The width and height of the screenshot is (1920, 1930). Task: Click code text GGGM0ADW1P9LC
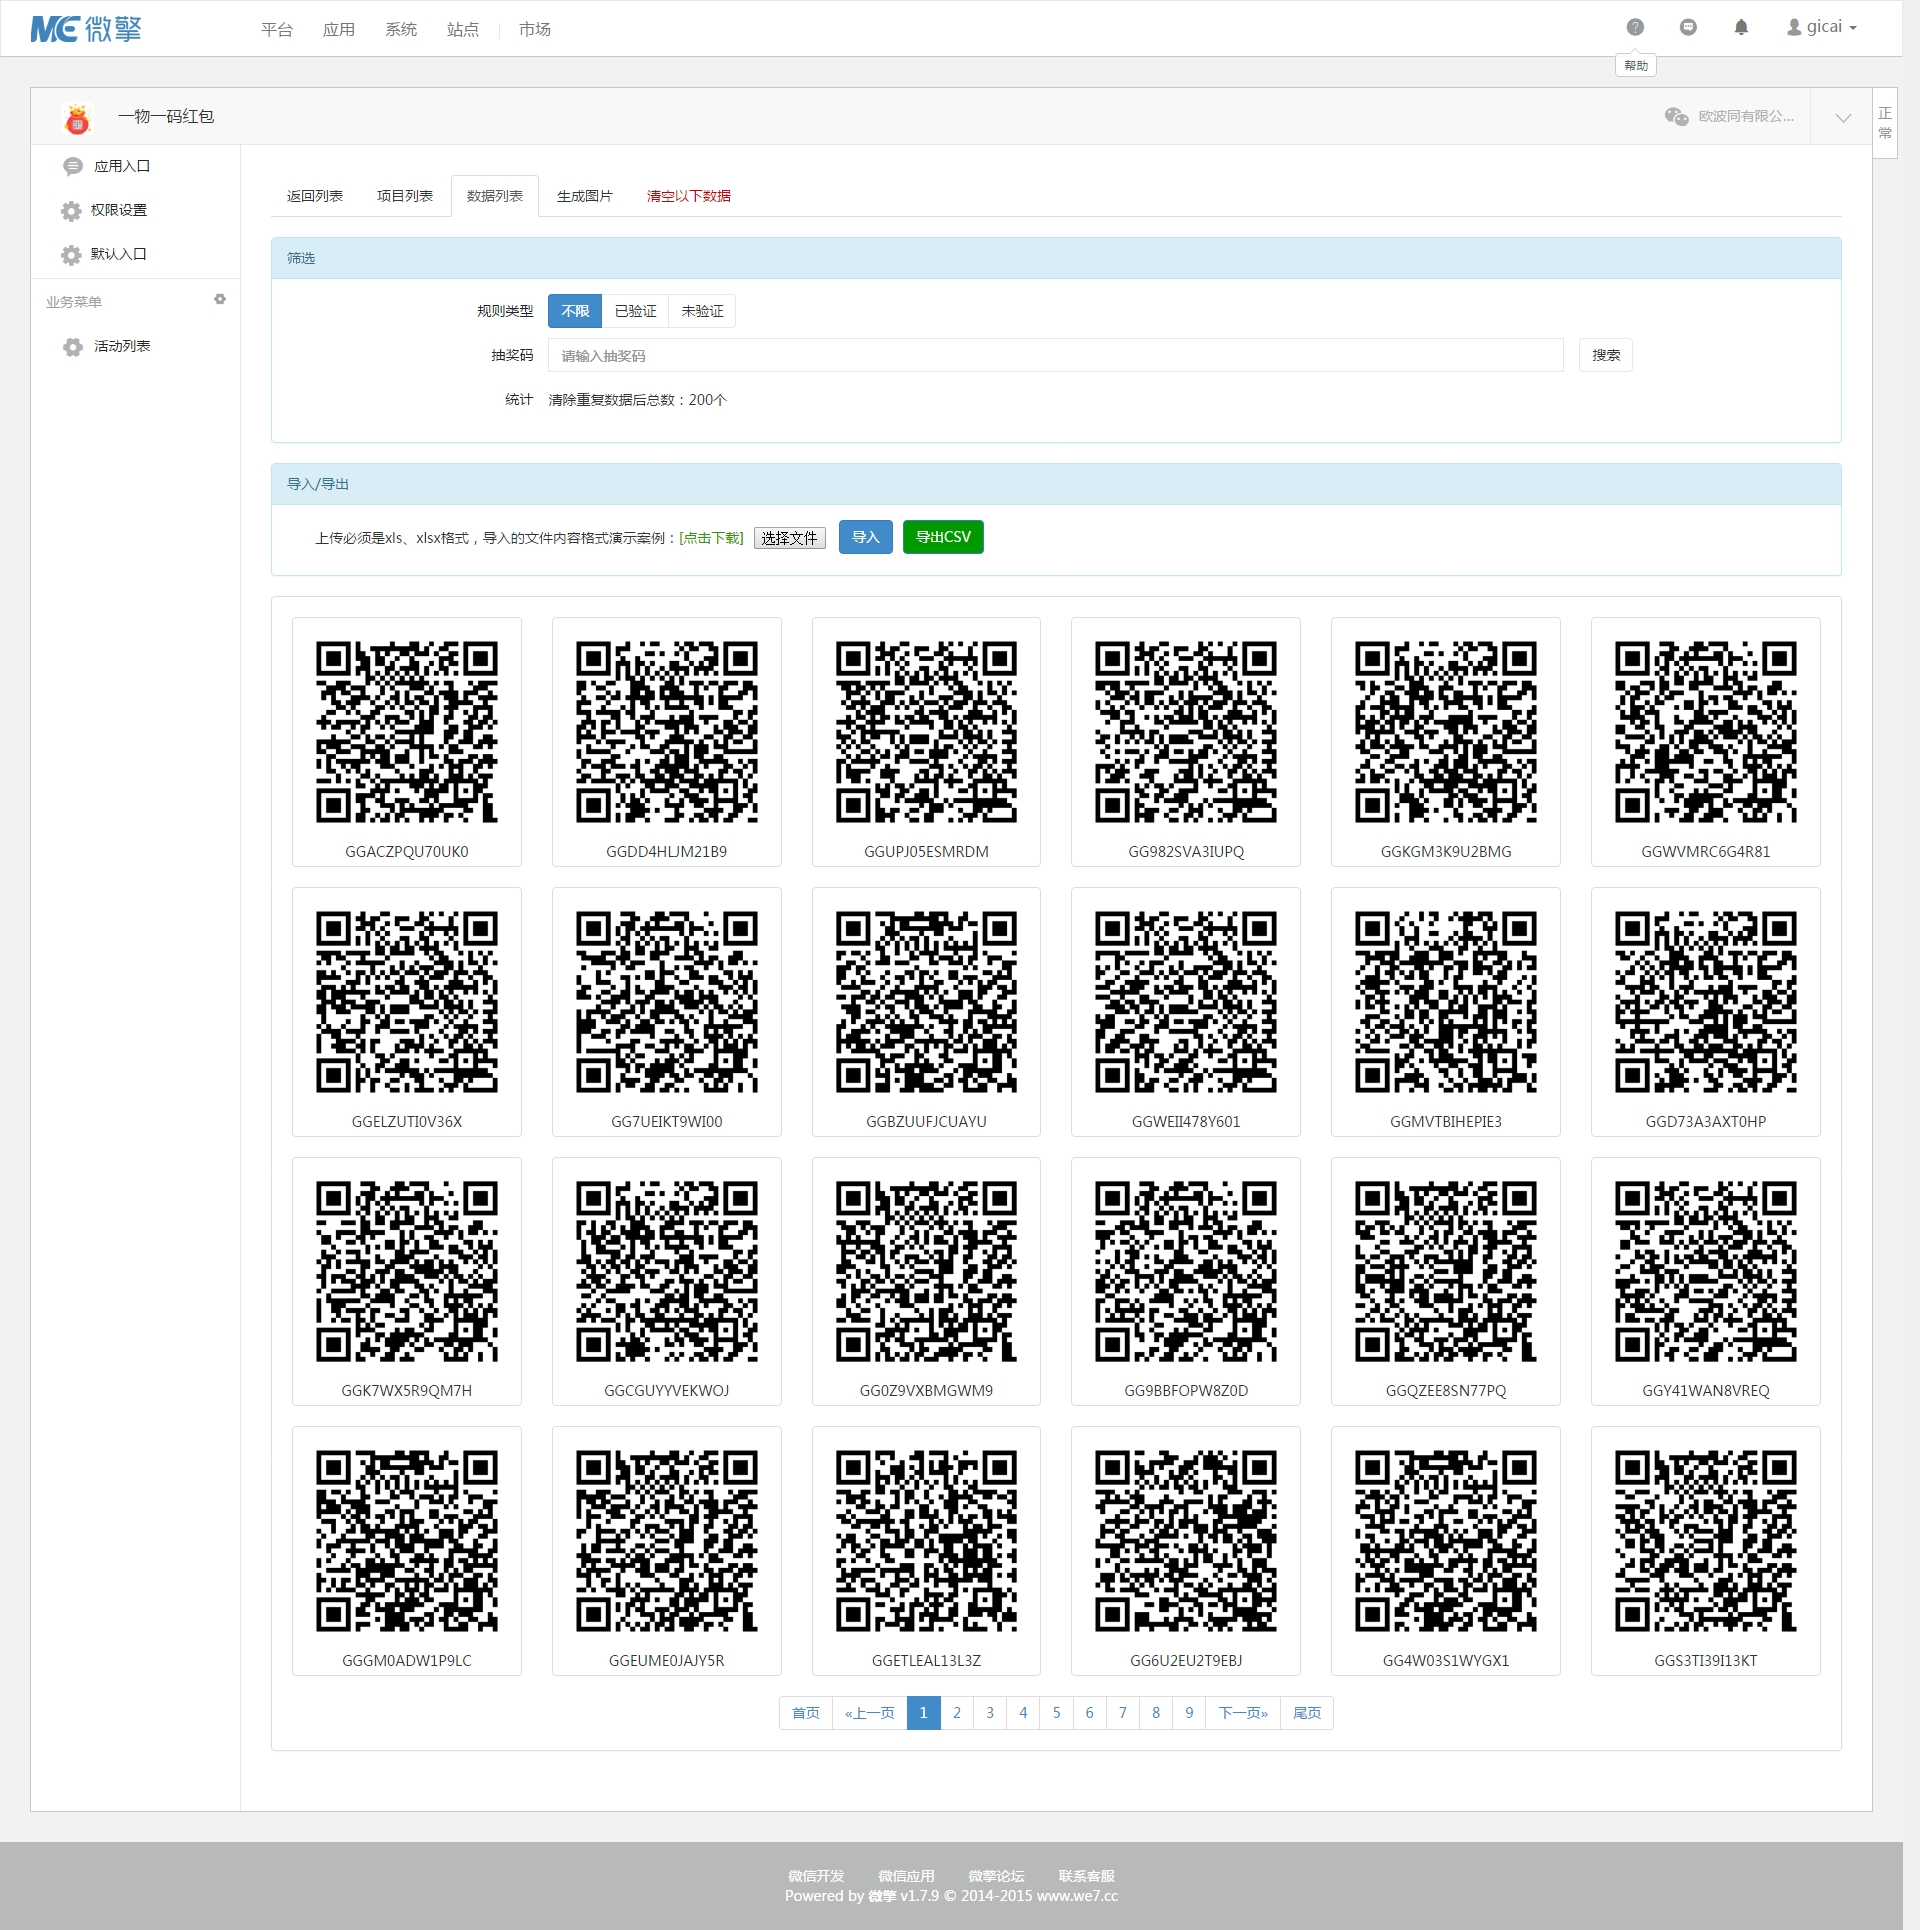pos(407,1661)
